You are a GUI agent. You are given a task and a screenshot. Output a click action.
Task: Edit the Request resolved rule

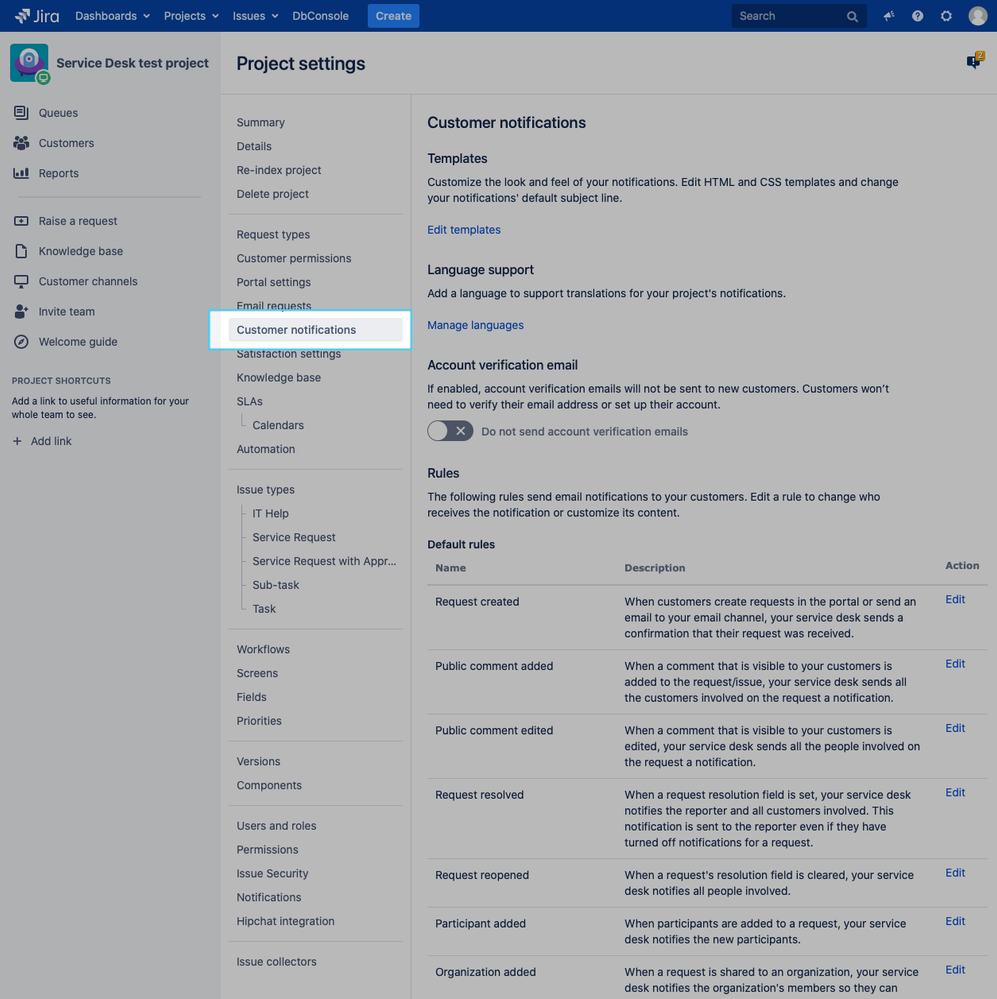click(x=955, y=793)
